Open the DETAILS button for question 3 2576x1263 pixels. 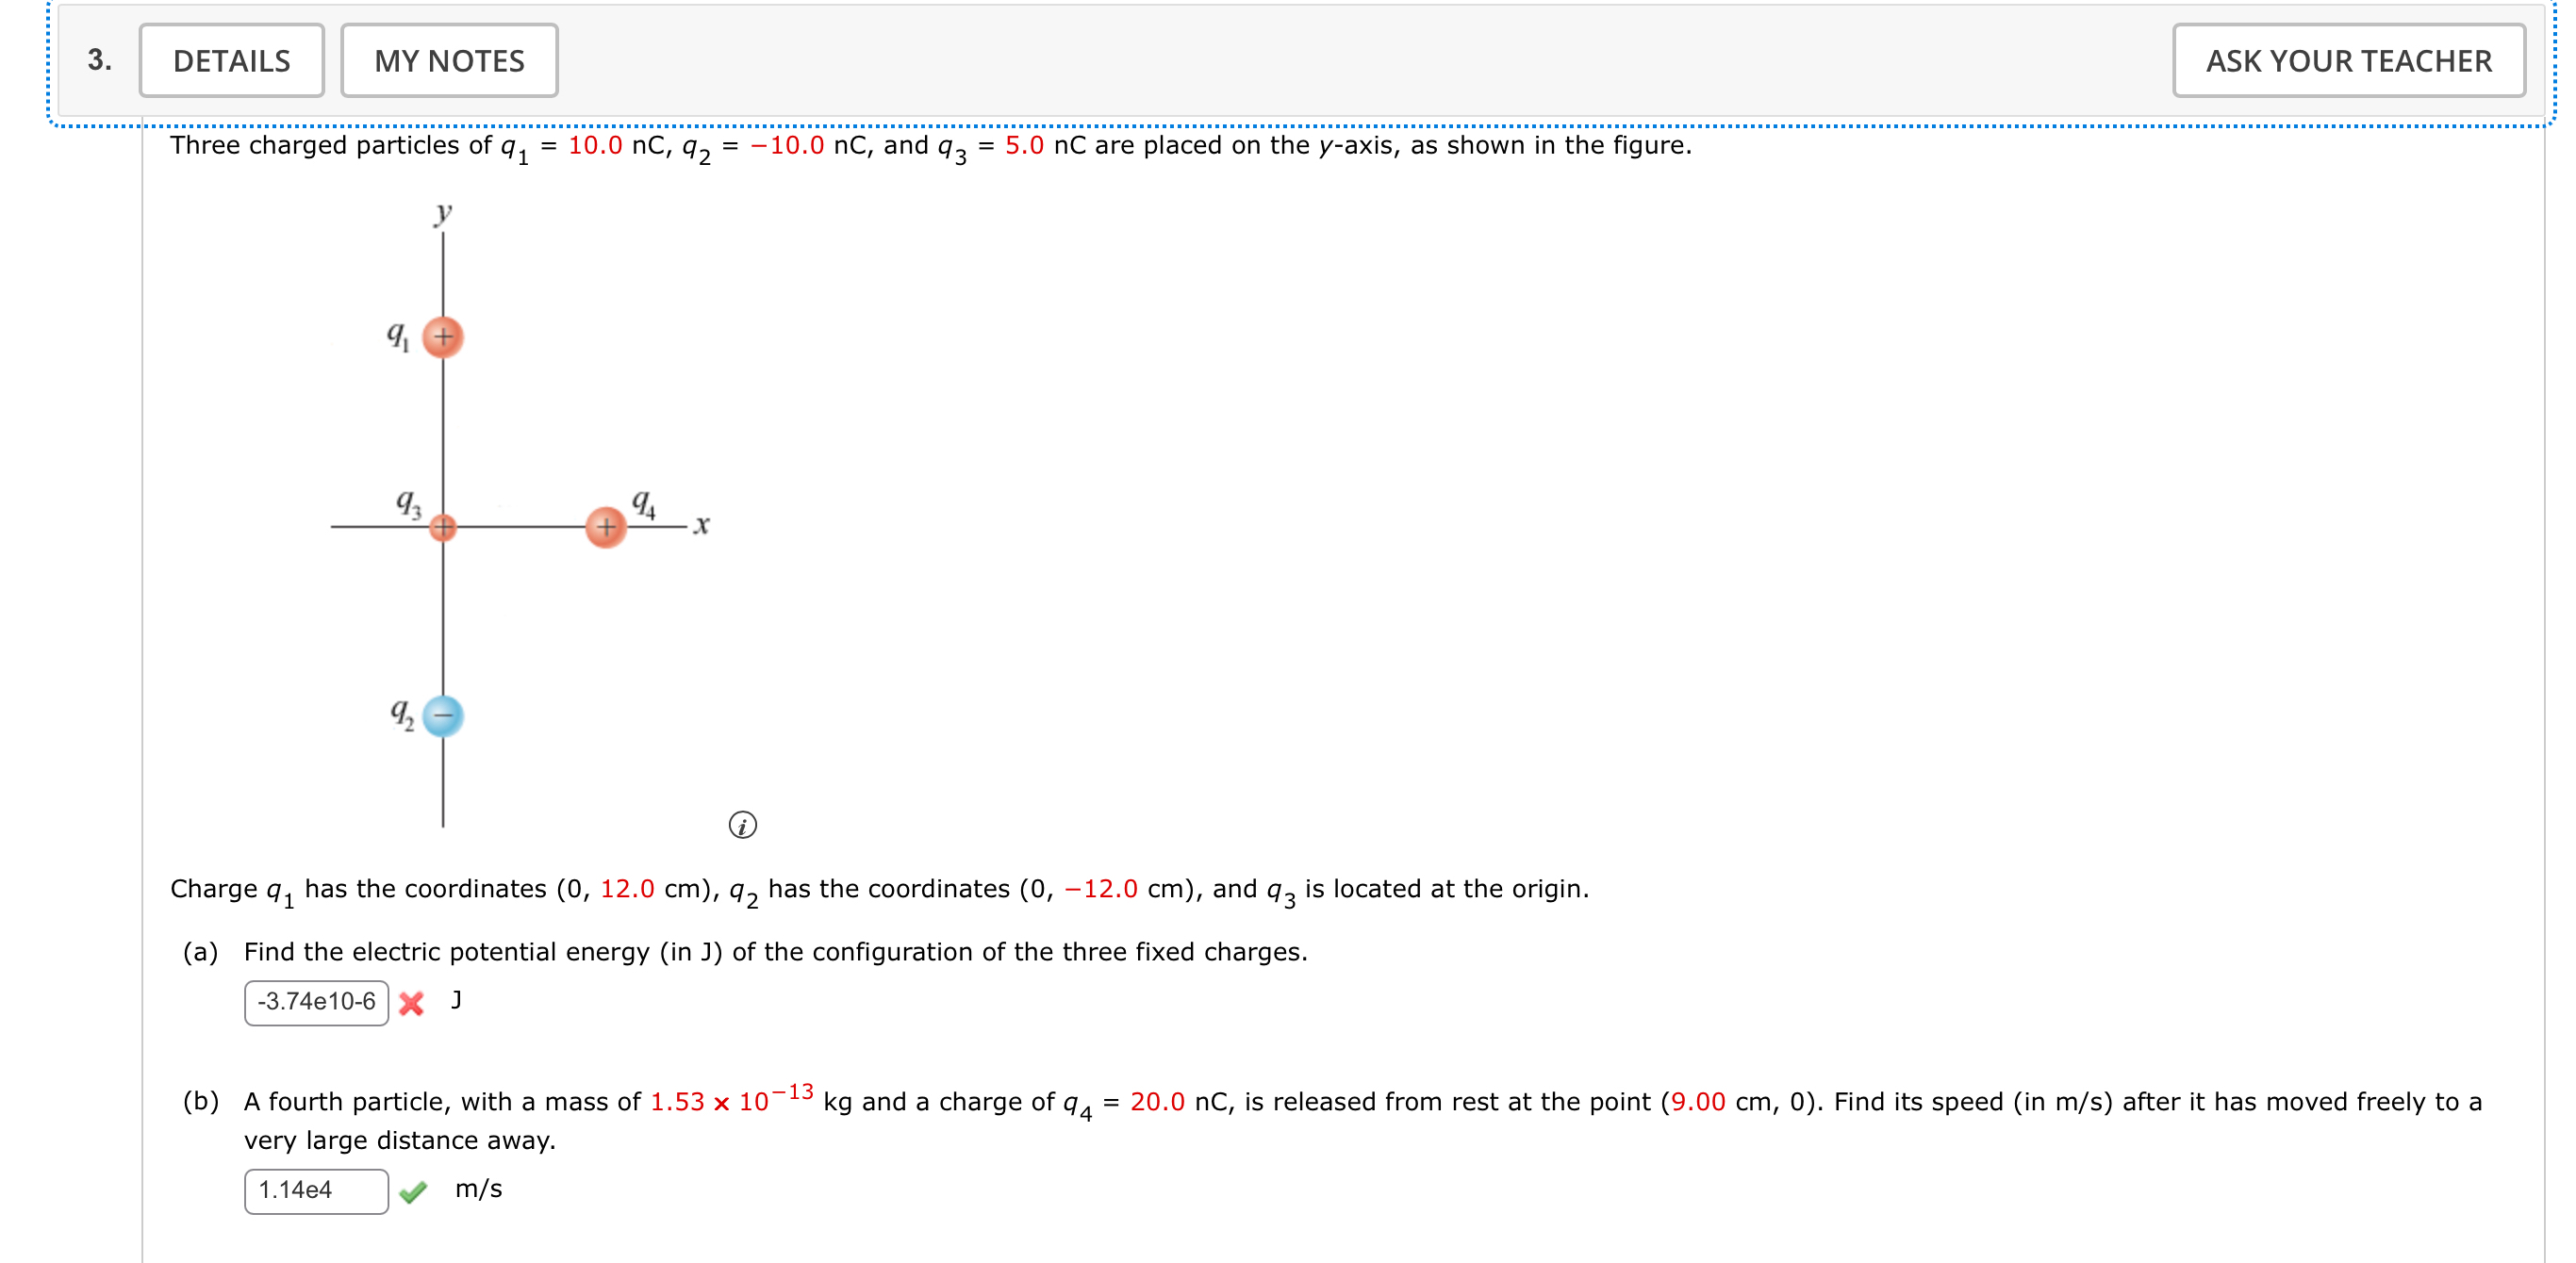[231, 61]
